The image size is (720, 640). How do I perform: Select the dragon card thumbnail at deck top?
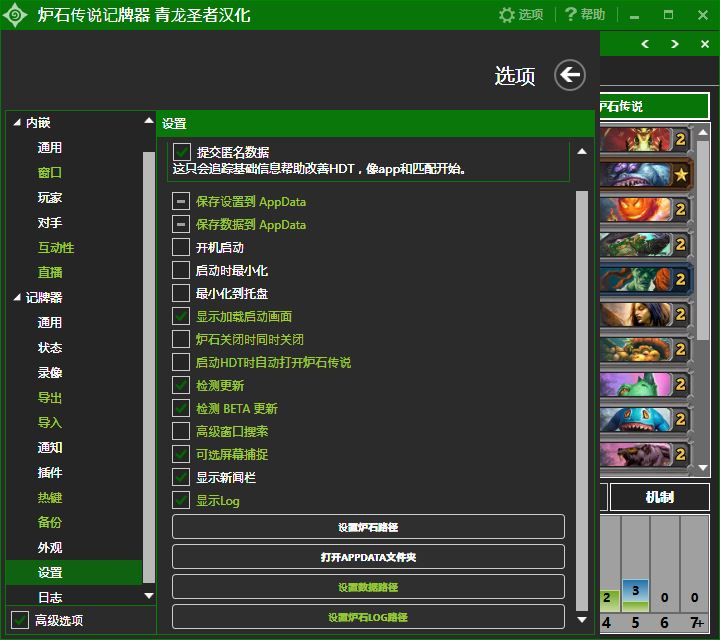click(x=645, y=139)
